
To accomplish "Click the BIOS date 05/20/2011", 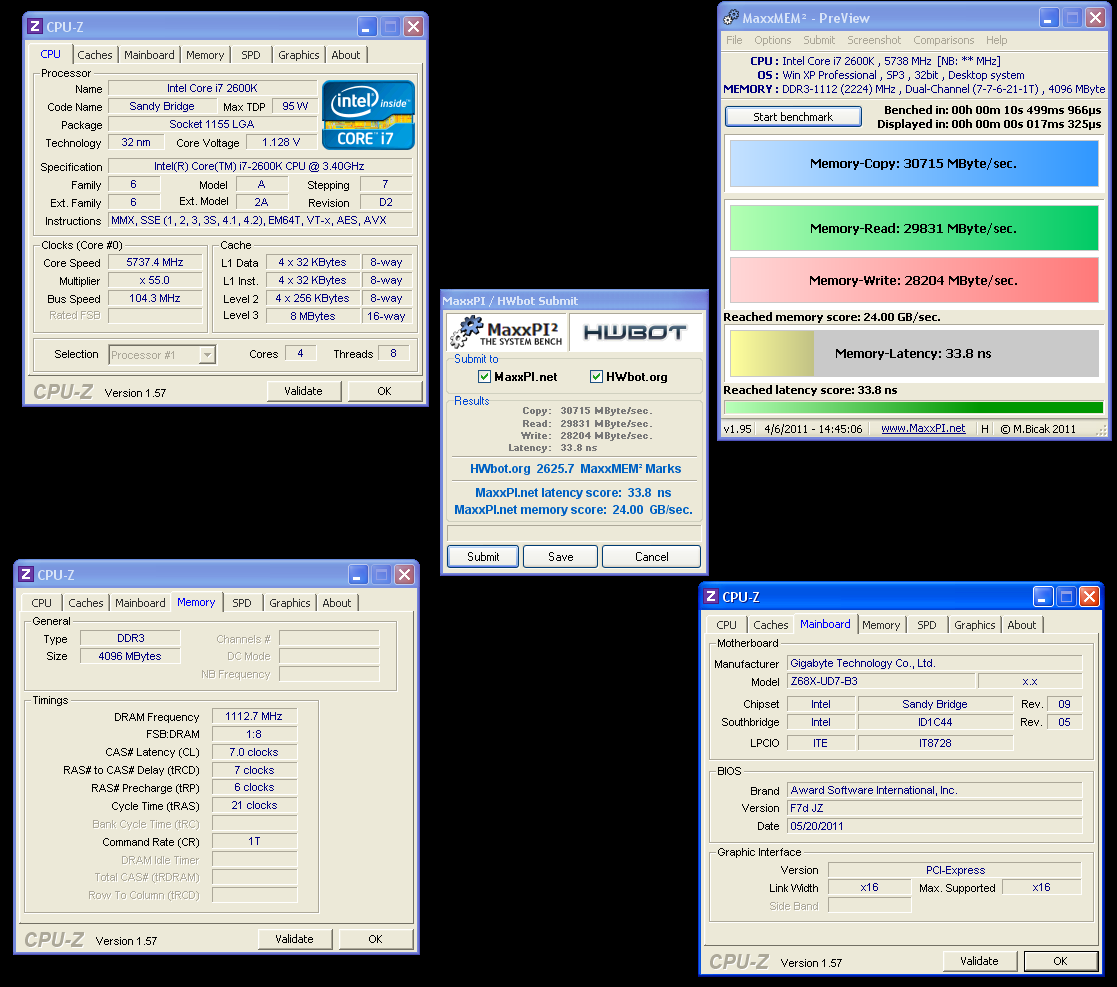I will coord(935,827).
